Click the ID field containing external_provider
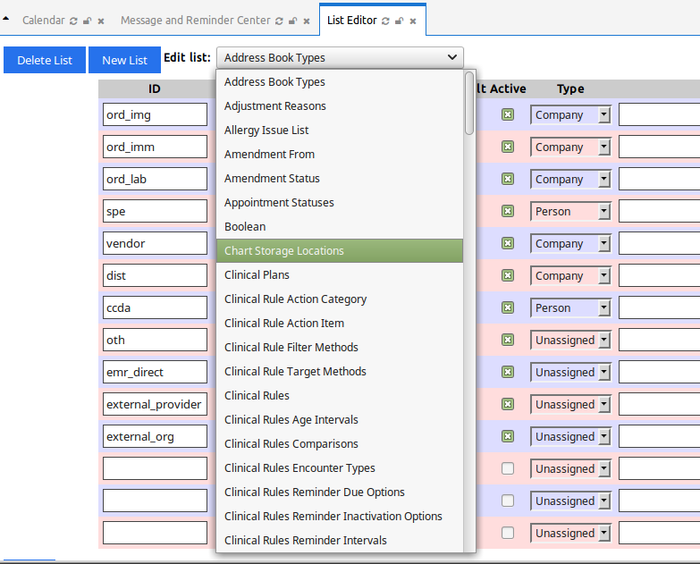The height and width of the screenshot is (564, 700). click(x=155, y=404)
